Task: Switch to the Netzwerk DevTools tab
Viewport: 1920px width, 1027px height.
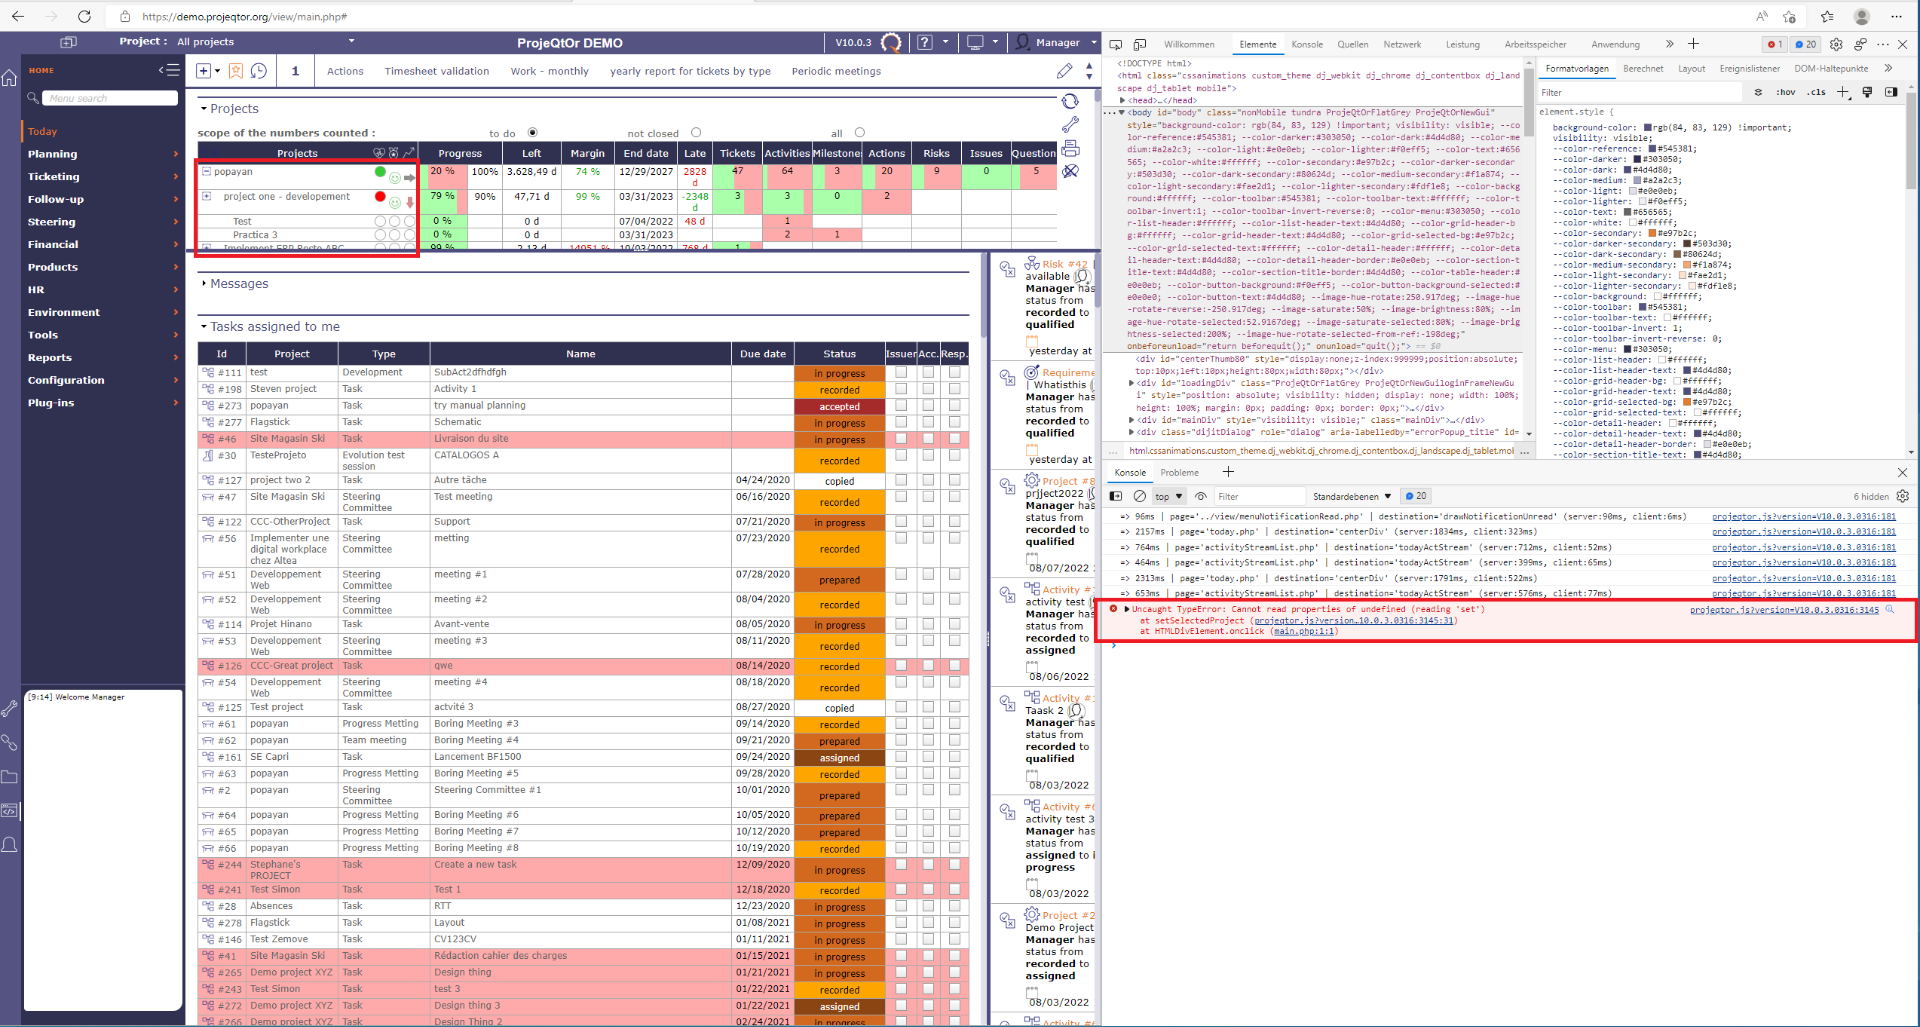Action: 1402,44
